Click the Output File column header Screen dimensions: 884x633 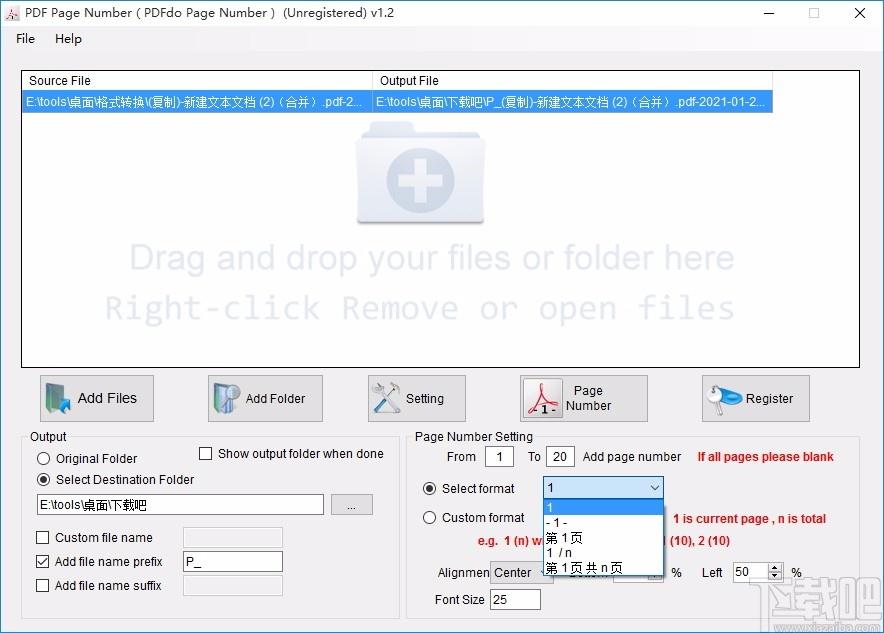tap(572, 81)
